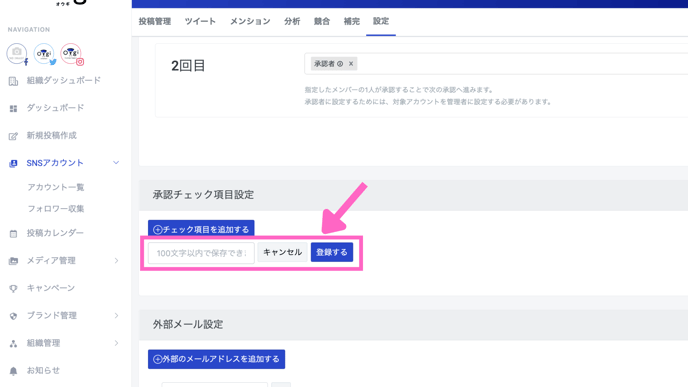The image size is (688, 387).
Task: Open the 競合 tab
Action: coord(322,21)
